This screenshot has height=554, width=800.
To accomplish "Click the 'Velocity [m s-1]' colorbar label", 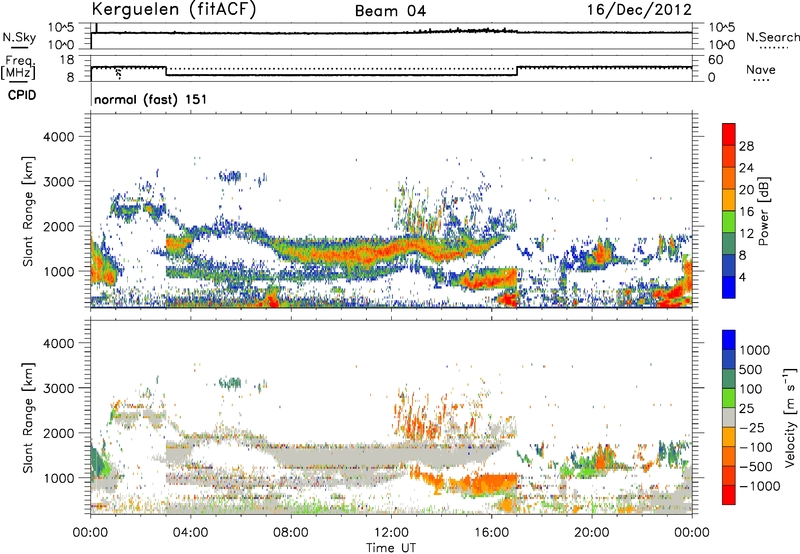I will point(790,418).
